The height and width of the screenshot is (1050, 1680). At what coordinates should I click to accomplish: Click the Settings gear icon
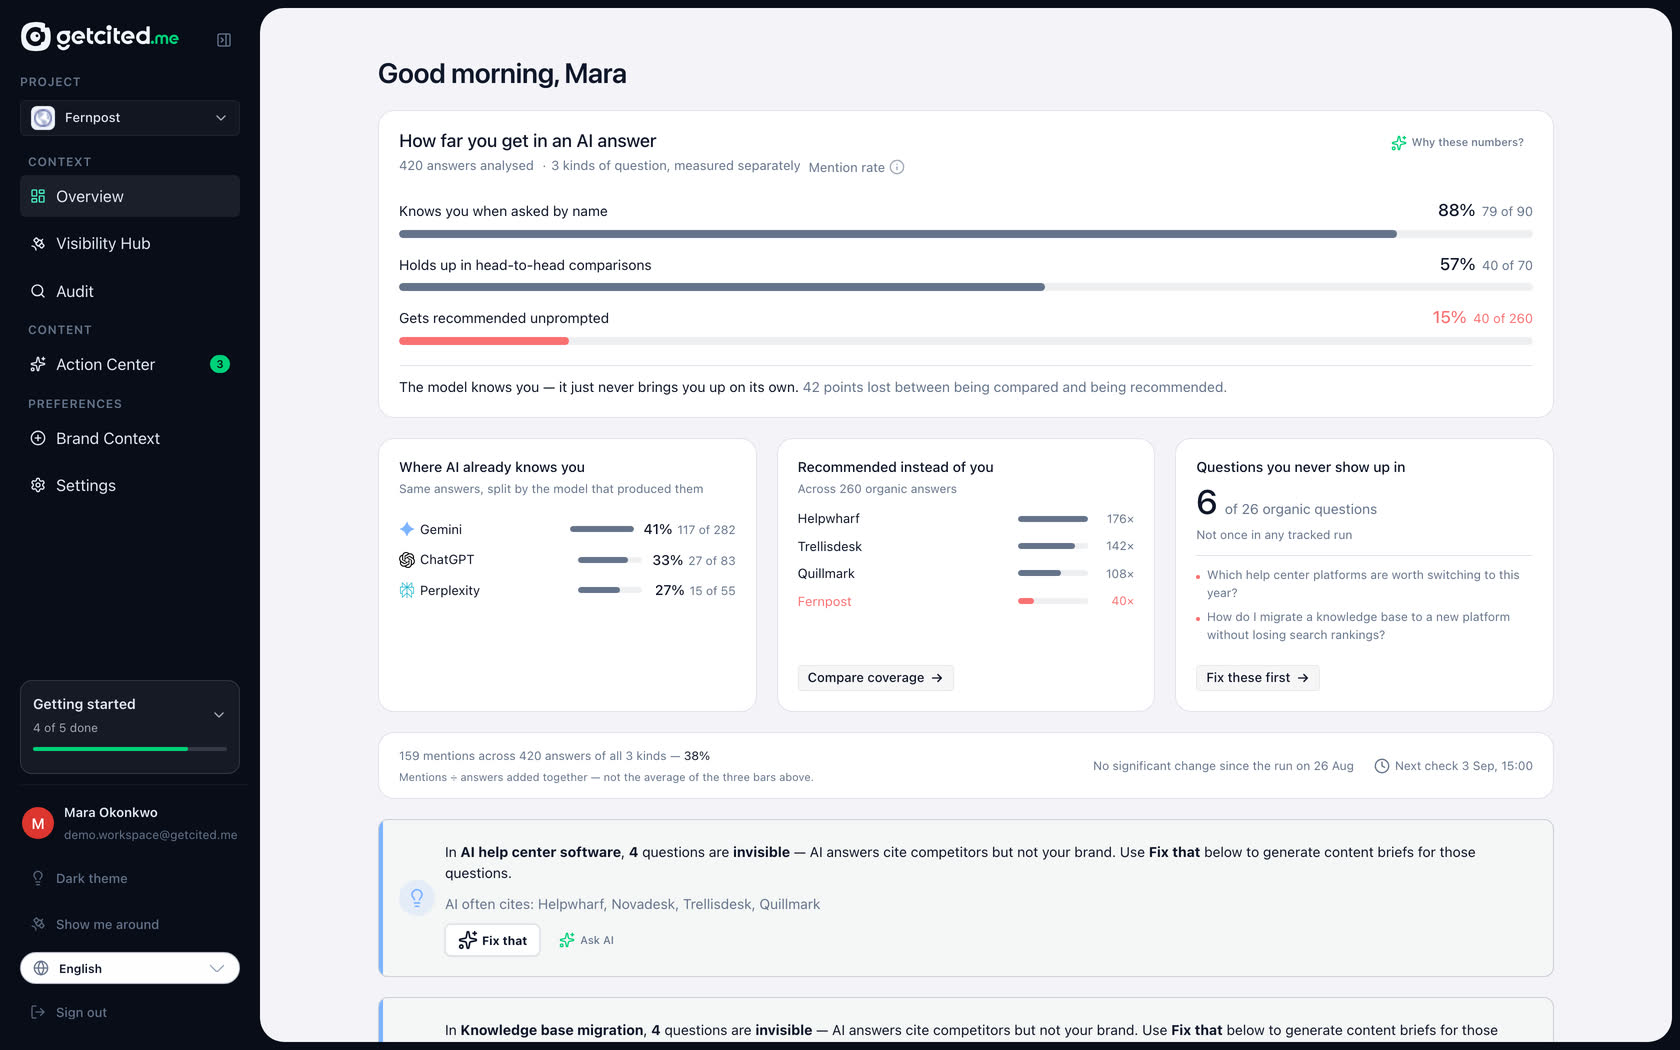coord(38,485)
